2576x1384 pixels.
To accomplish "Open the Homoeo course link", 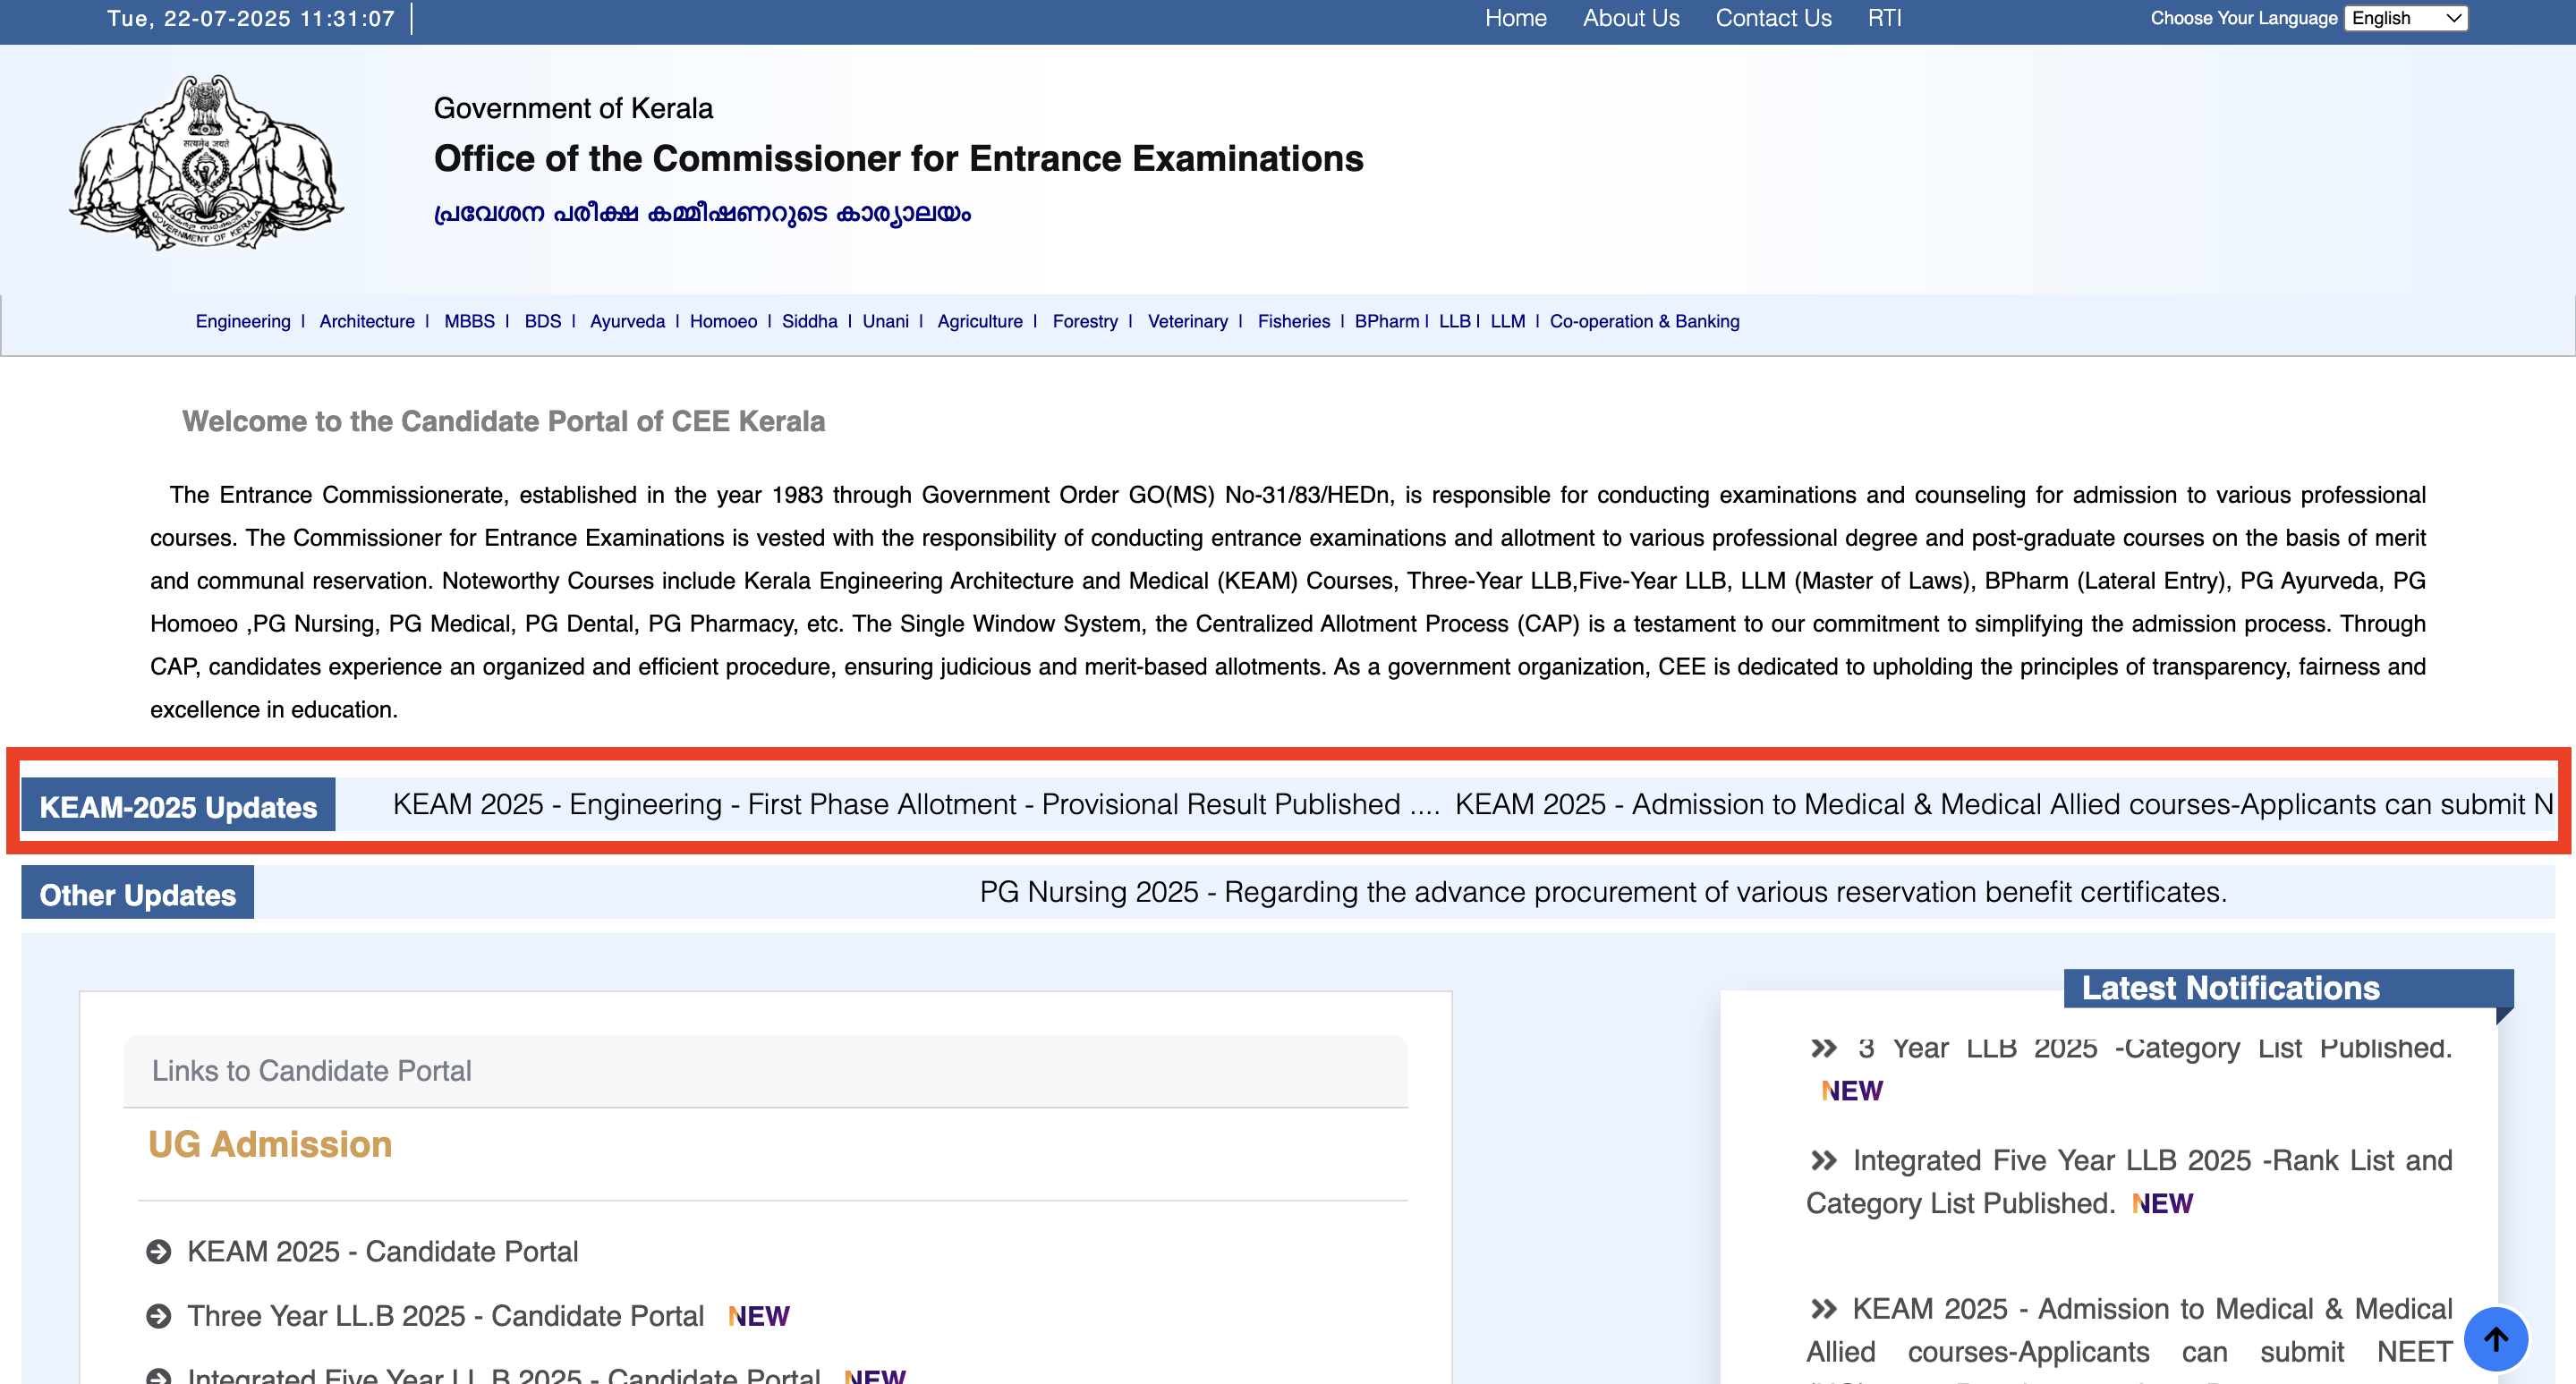I will pyautogui.click(x=723, y=321).
